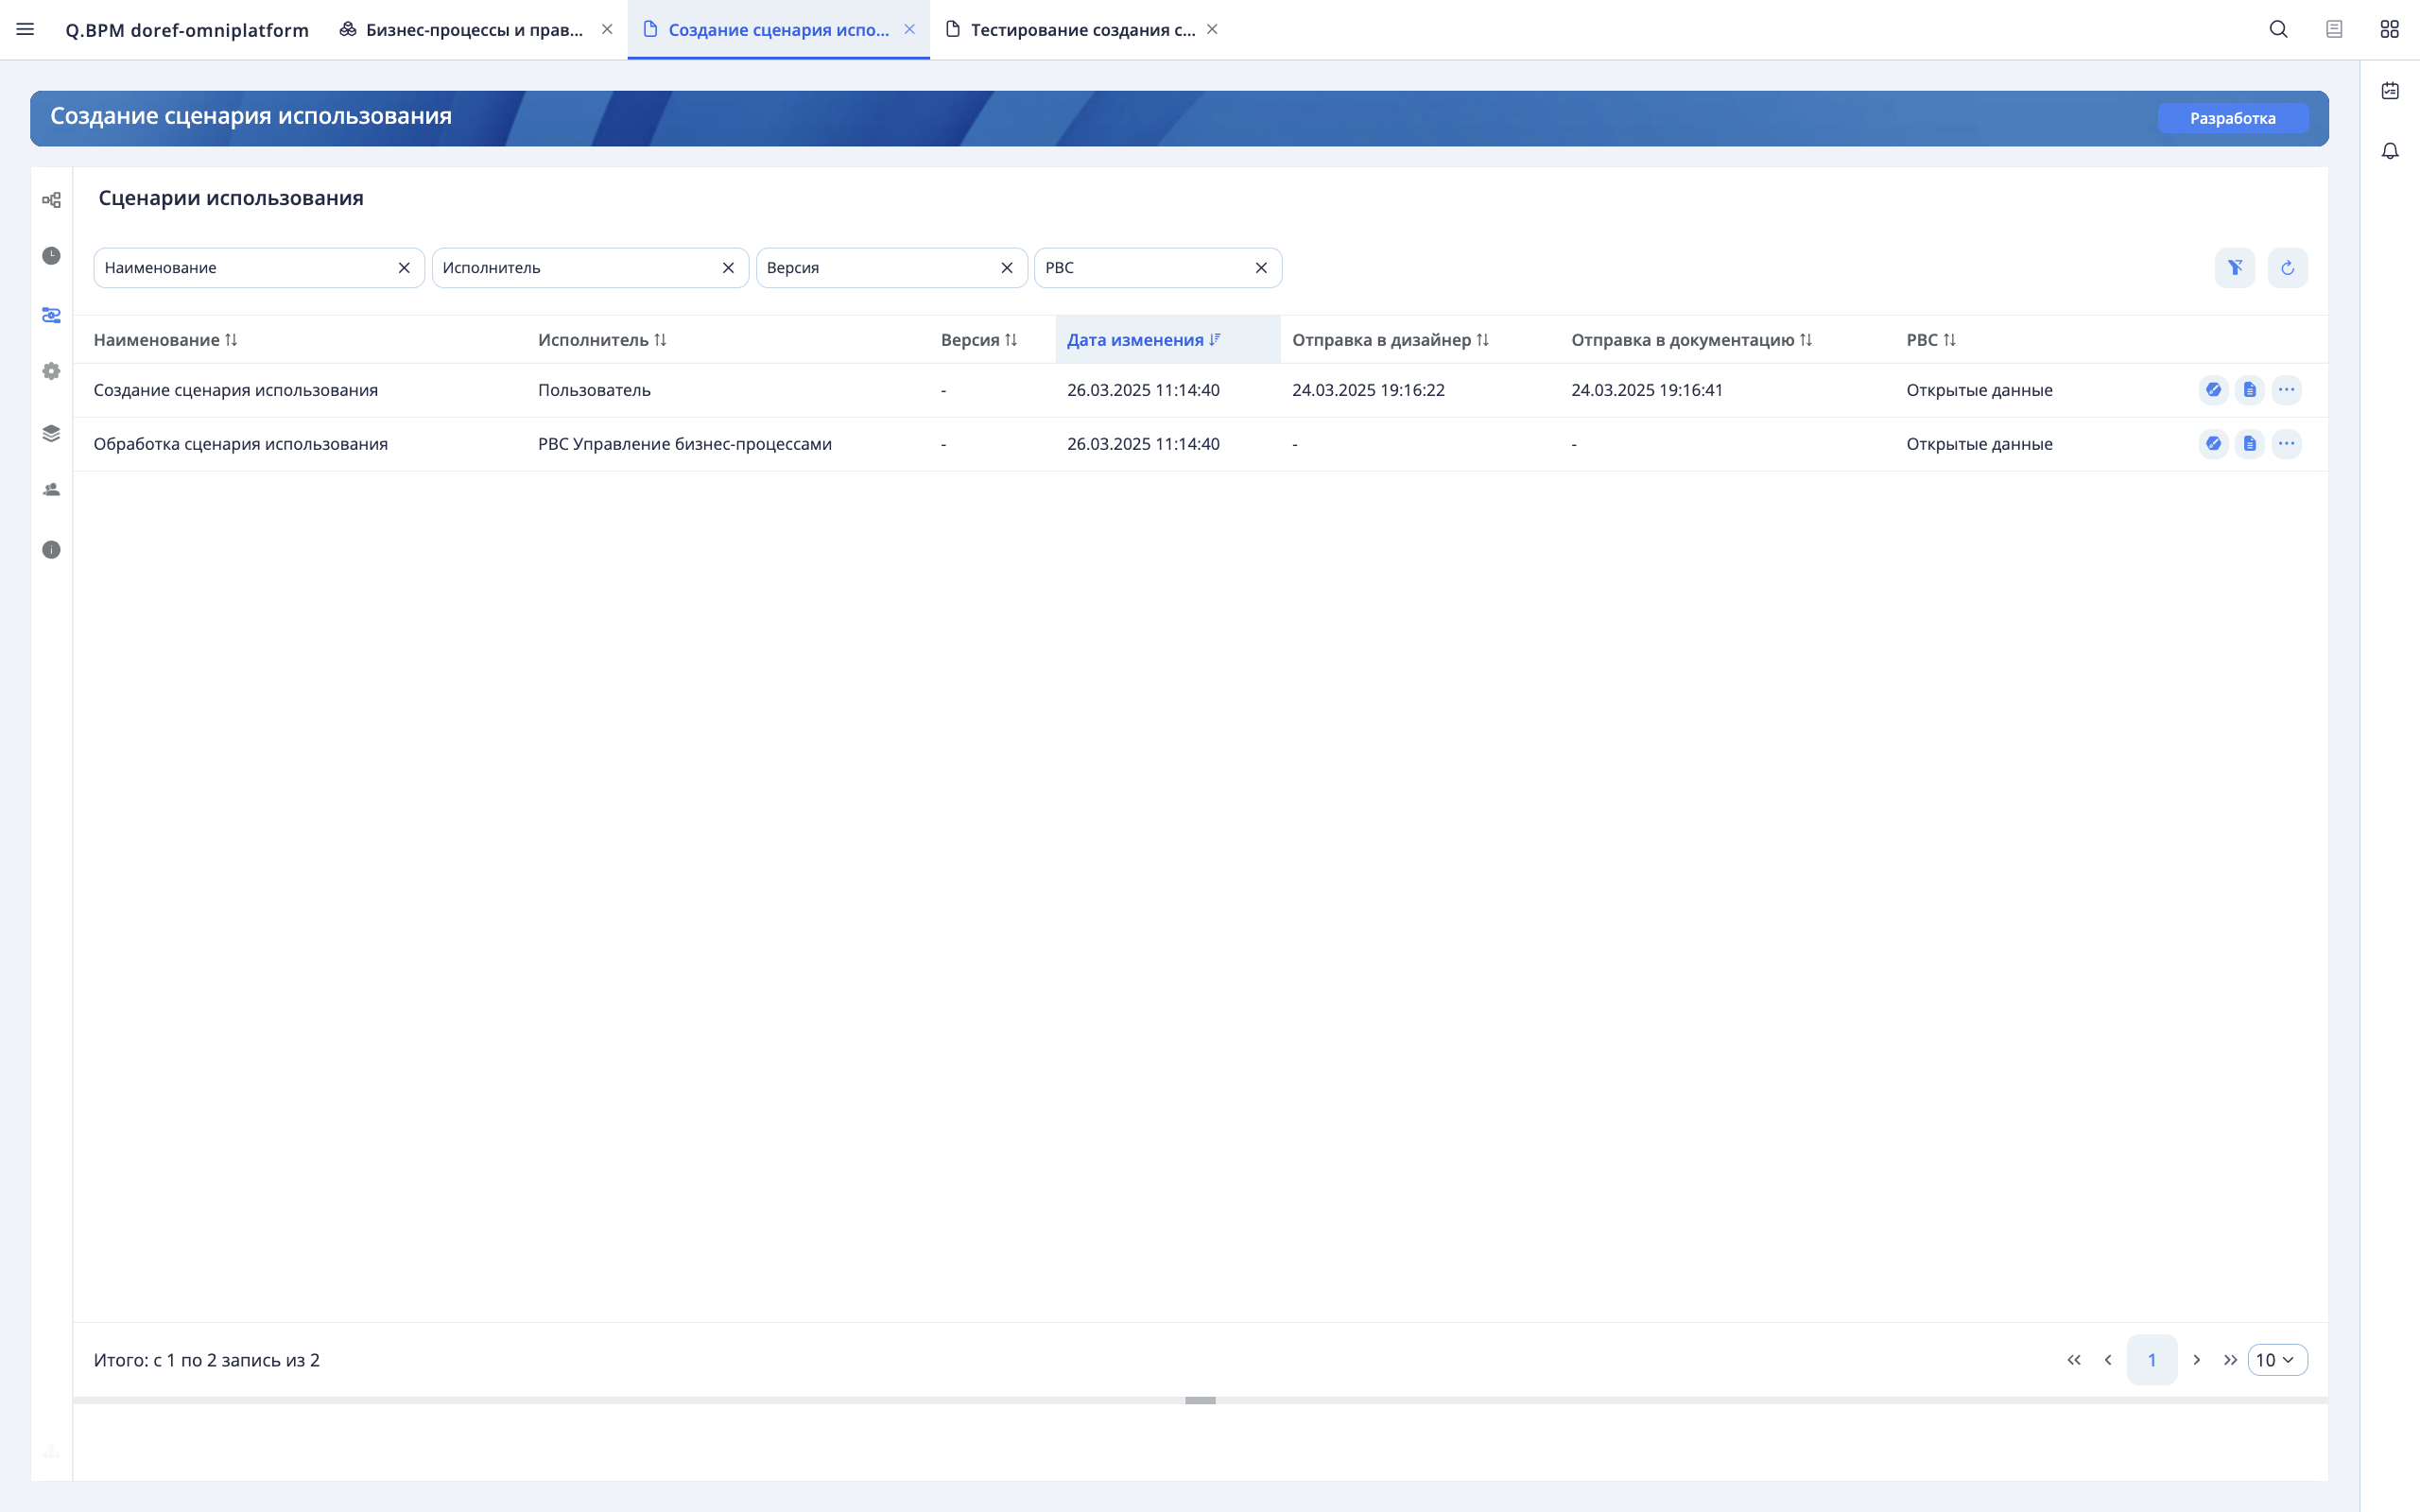
Task: Select 'Создание сценария использования' row name
Action: (236, 390)
